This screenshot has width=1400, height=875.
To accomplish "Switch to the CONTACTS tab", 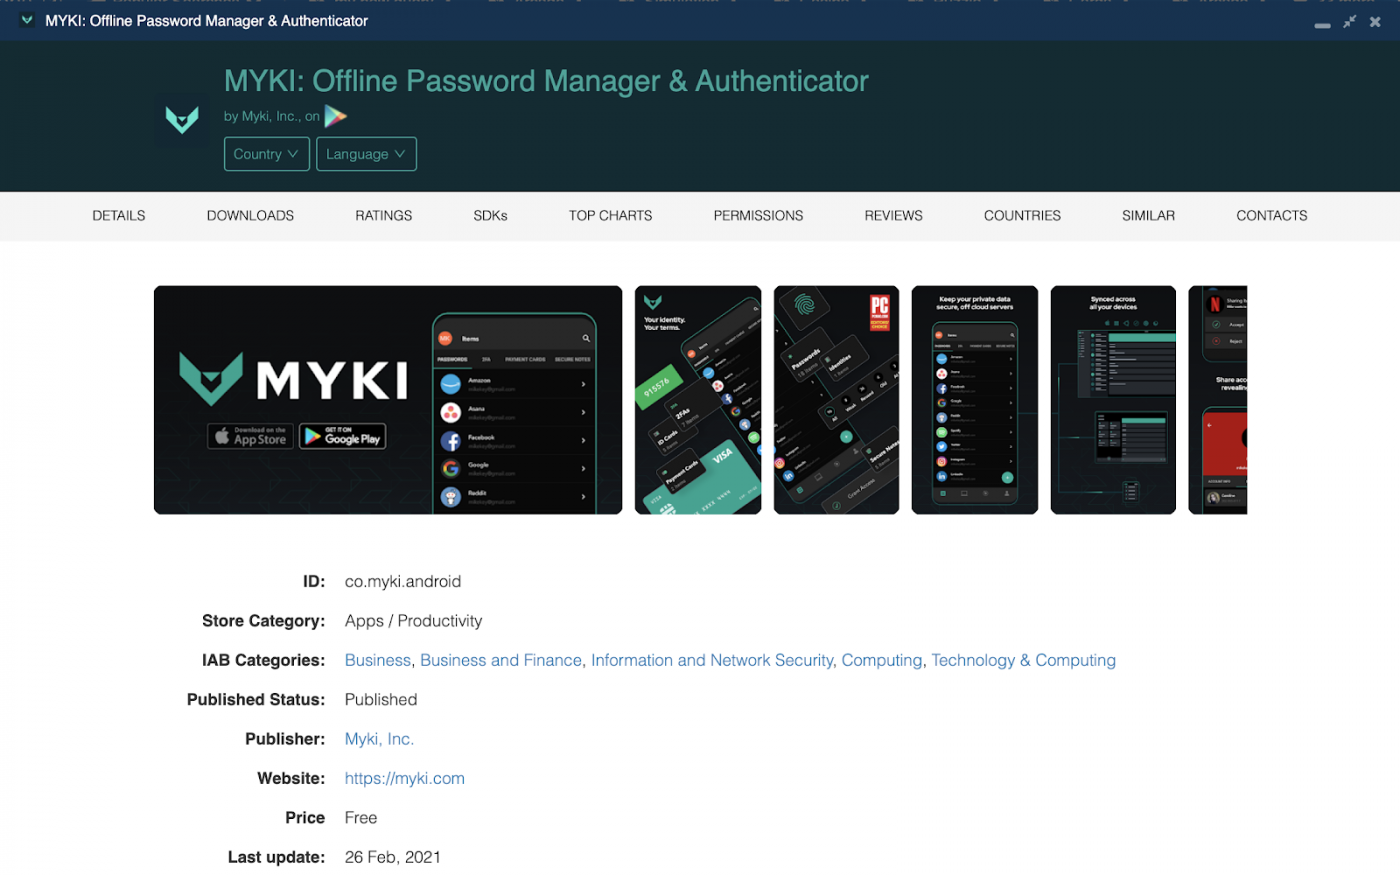I will tap(1271, 215).
